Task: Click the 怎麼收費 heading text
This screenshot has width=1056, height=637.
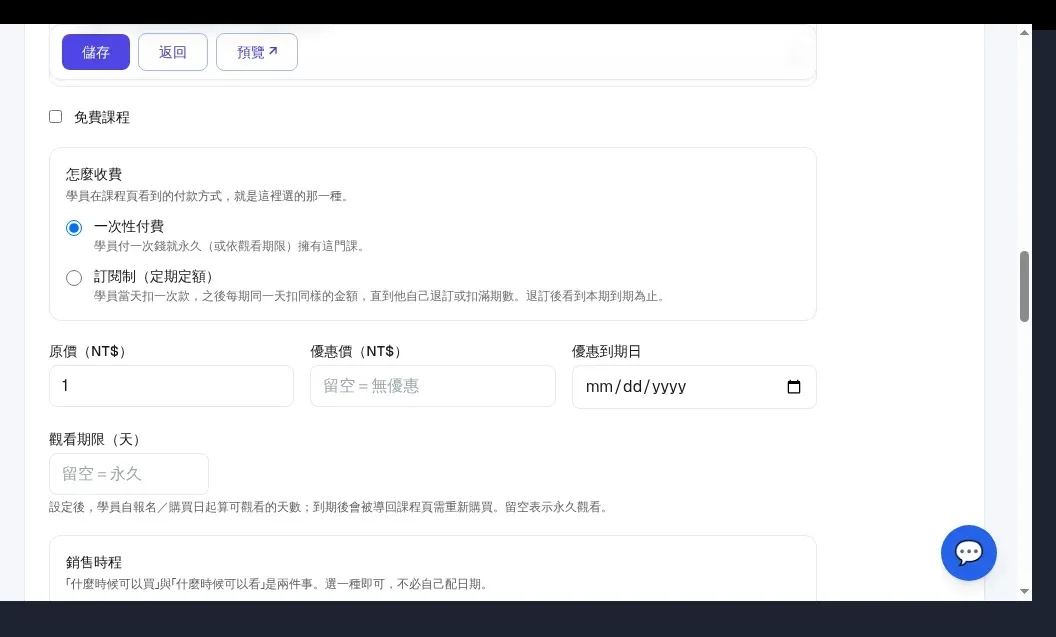Action: click(x=94, y=174)
